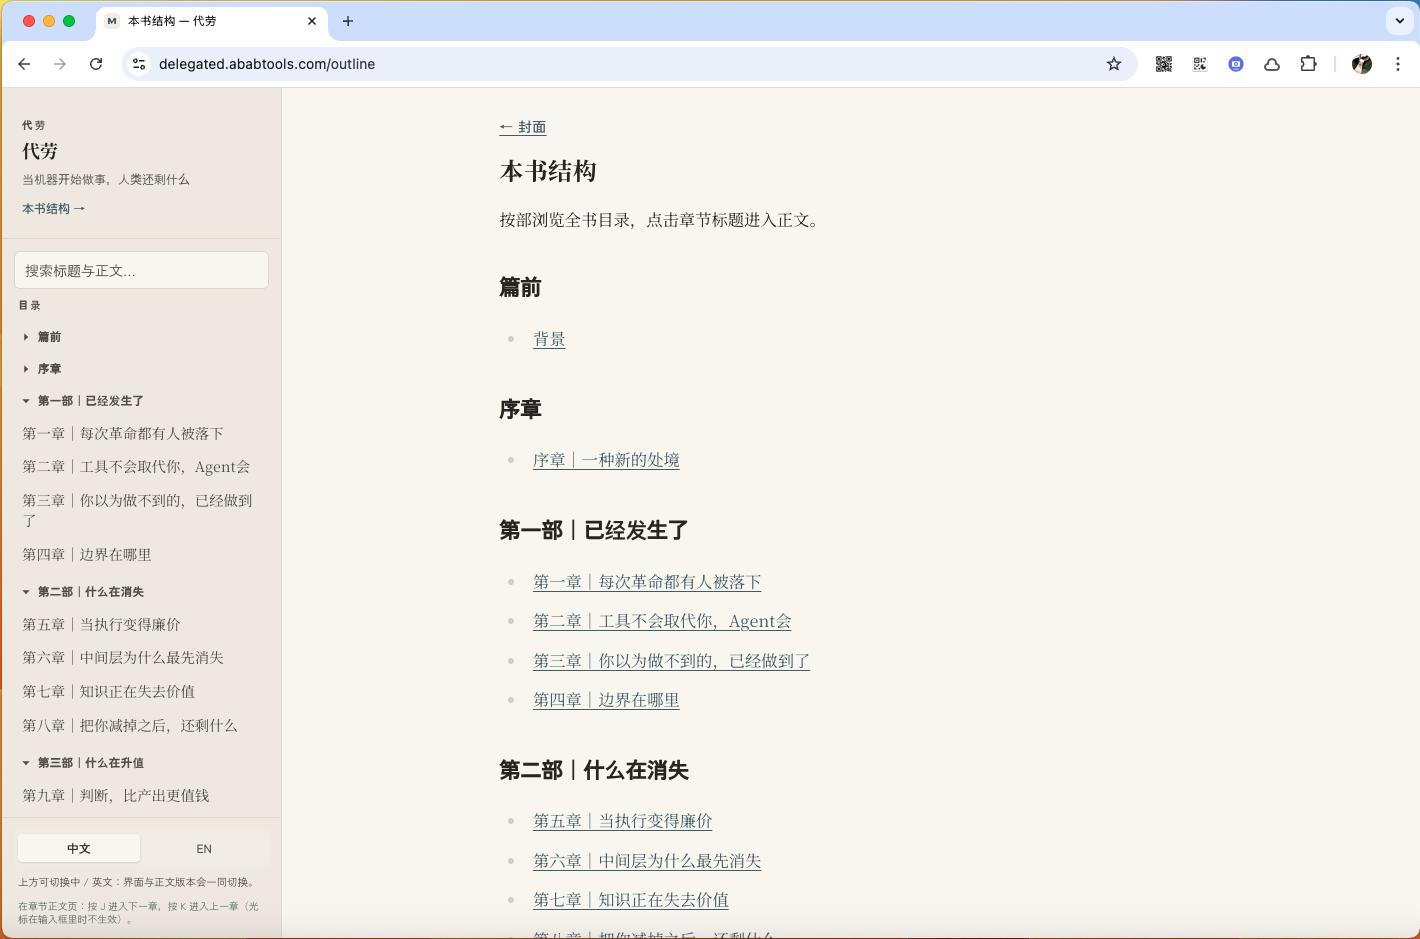Click the address bar URL
Screen dimensions: 1420x939
[x=267, y=64]
